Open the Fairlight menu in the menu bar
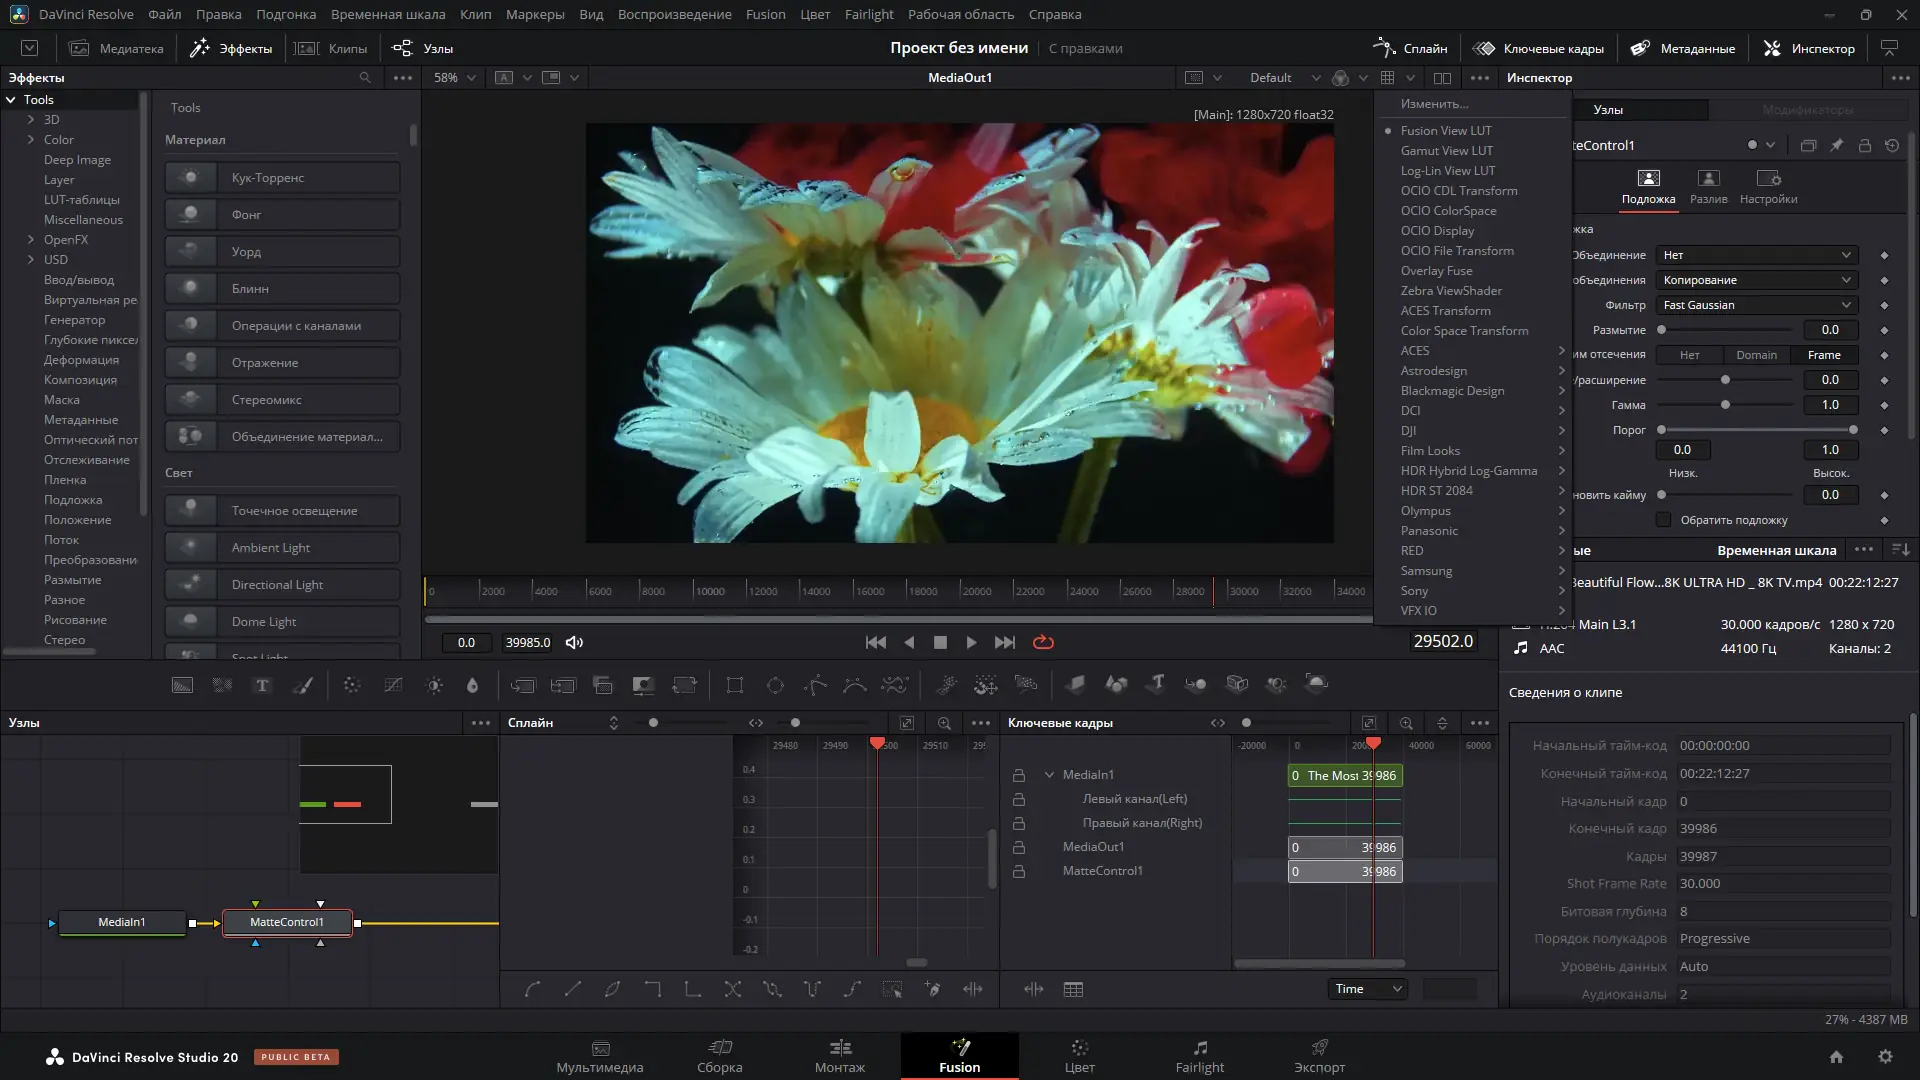Image resolution: width=1920 pixels, height=1080 pixels. pyautogui.click(x=868, y=14)
